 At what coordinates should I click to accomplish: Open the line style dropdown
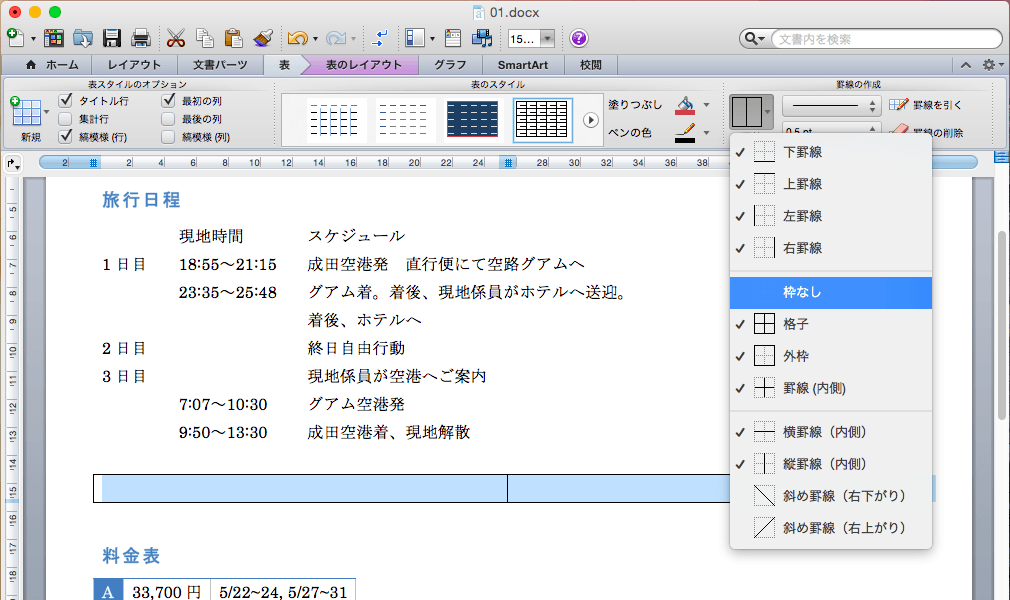coord(832,106)
